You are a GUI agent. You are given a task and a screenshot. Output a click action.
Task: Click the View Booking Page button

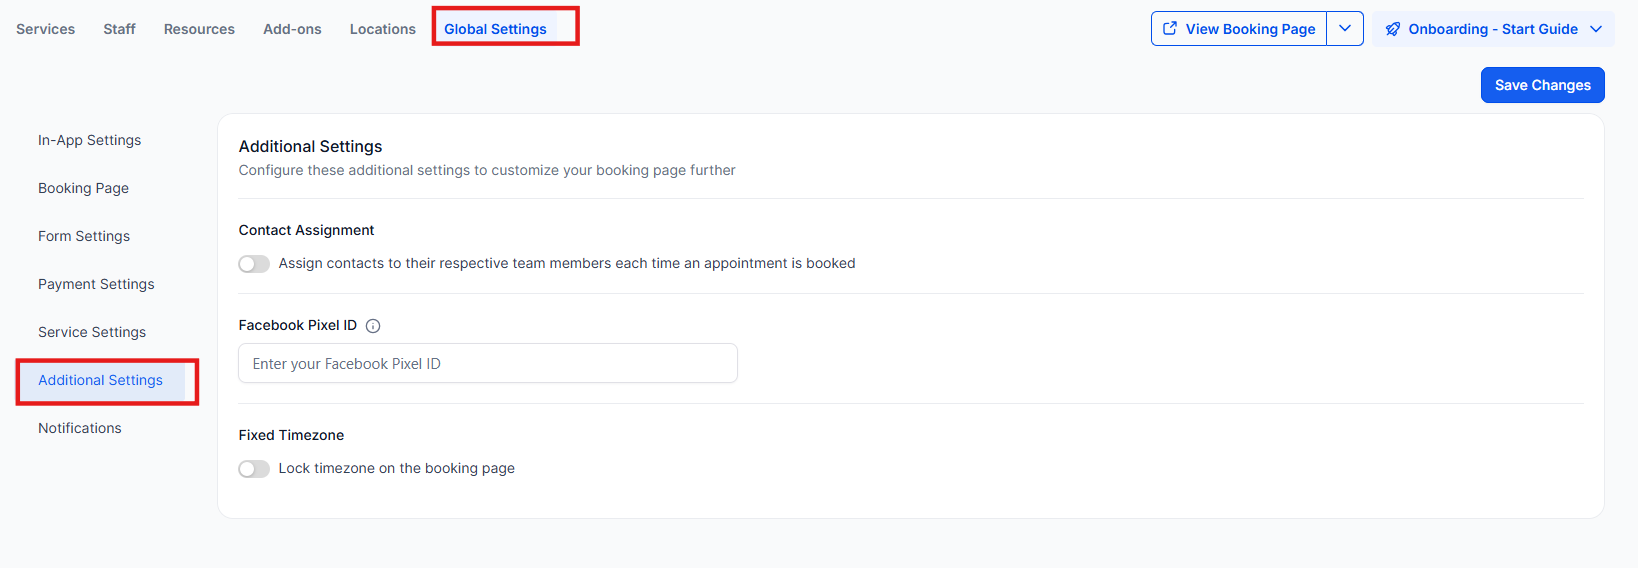[1249, 29]
